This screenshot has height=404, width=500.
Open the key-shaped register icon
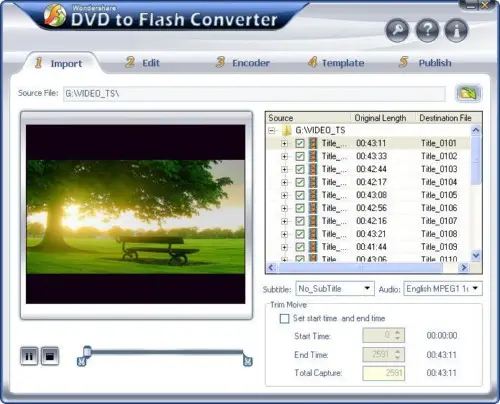(x=397, y=31)
